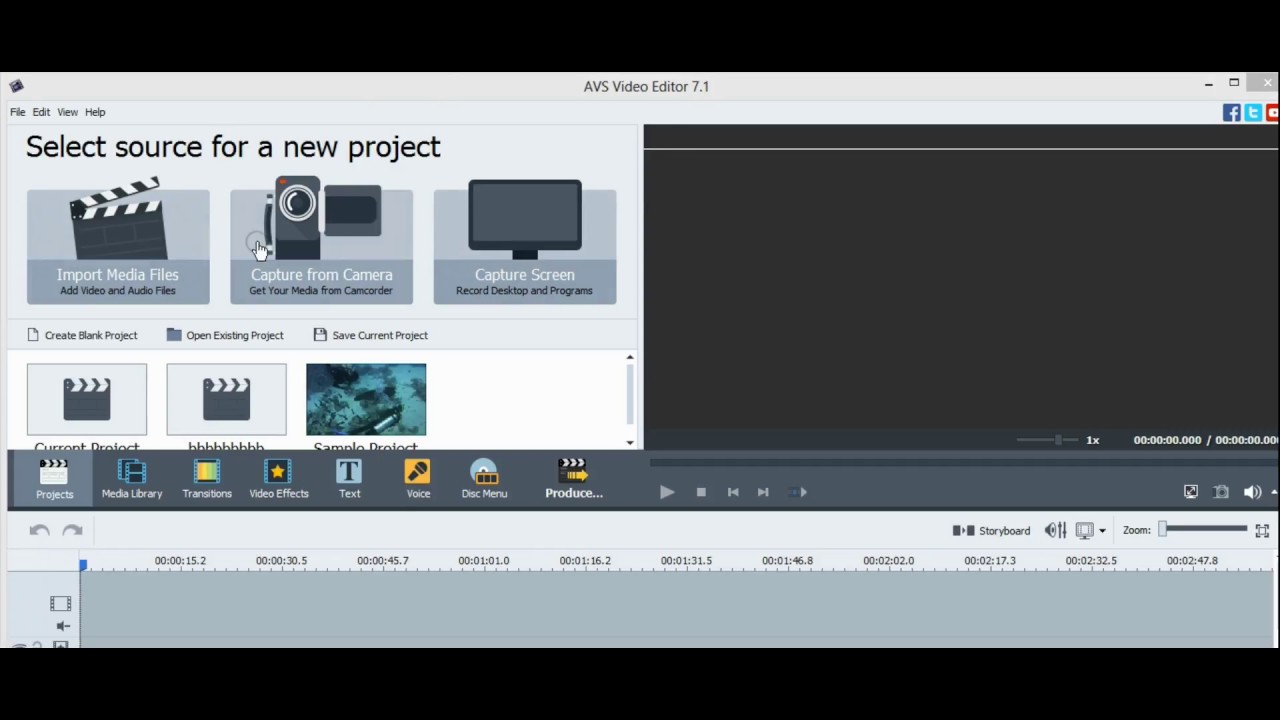Open the Video Effects panel

[279, 479]
